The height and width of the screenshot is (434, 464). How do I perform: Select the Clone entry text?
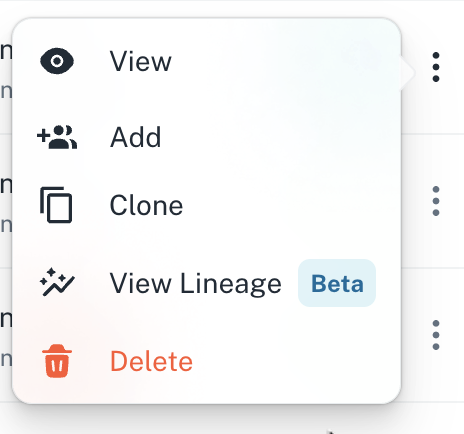pyautogui.click(x=146, y=205)
